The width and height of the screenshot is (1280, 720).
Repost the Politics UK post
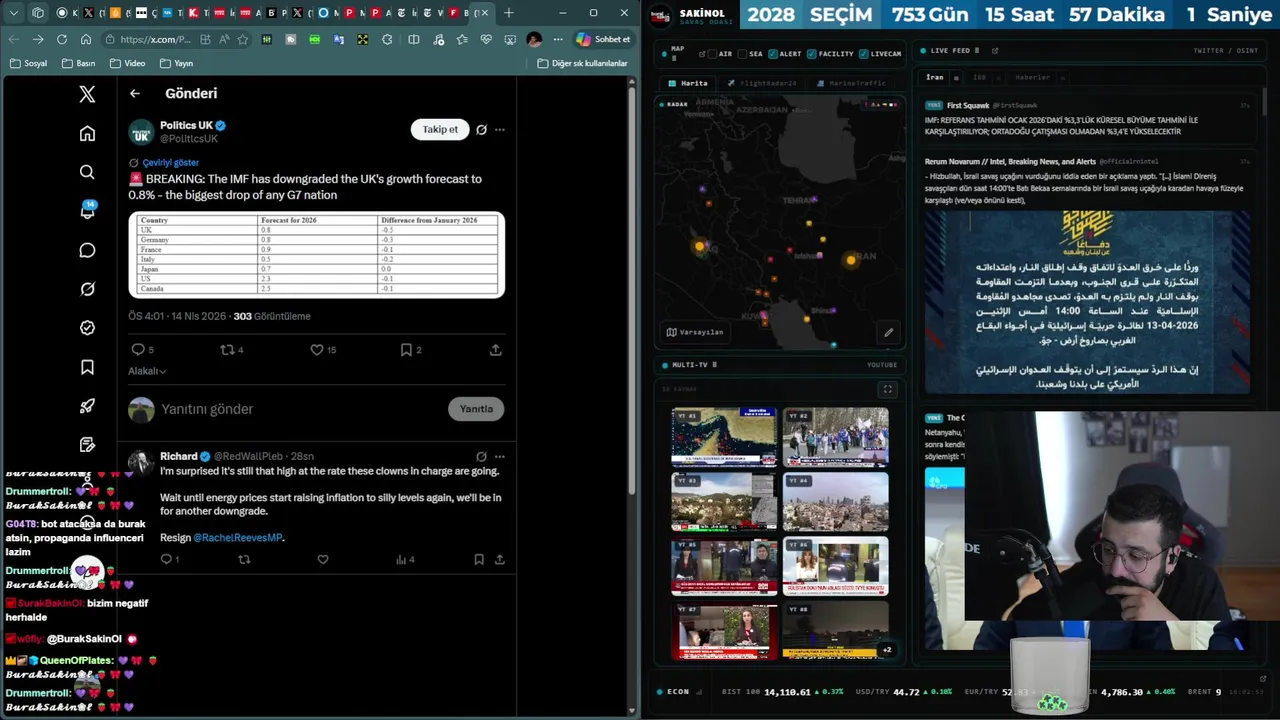pyautogui.click(x=227, y=350)
